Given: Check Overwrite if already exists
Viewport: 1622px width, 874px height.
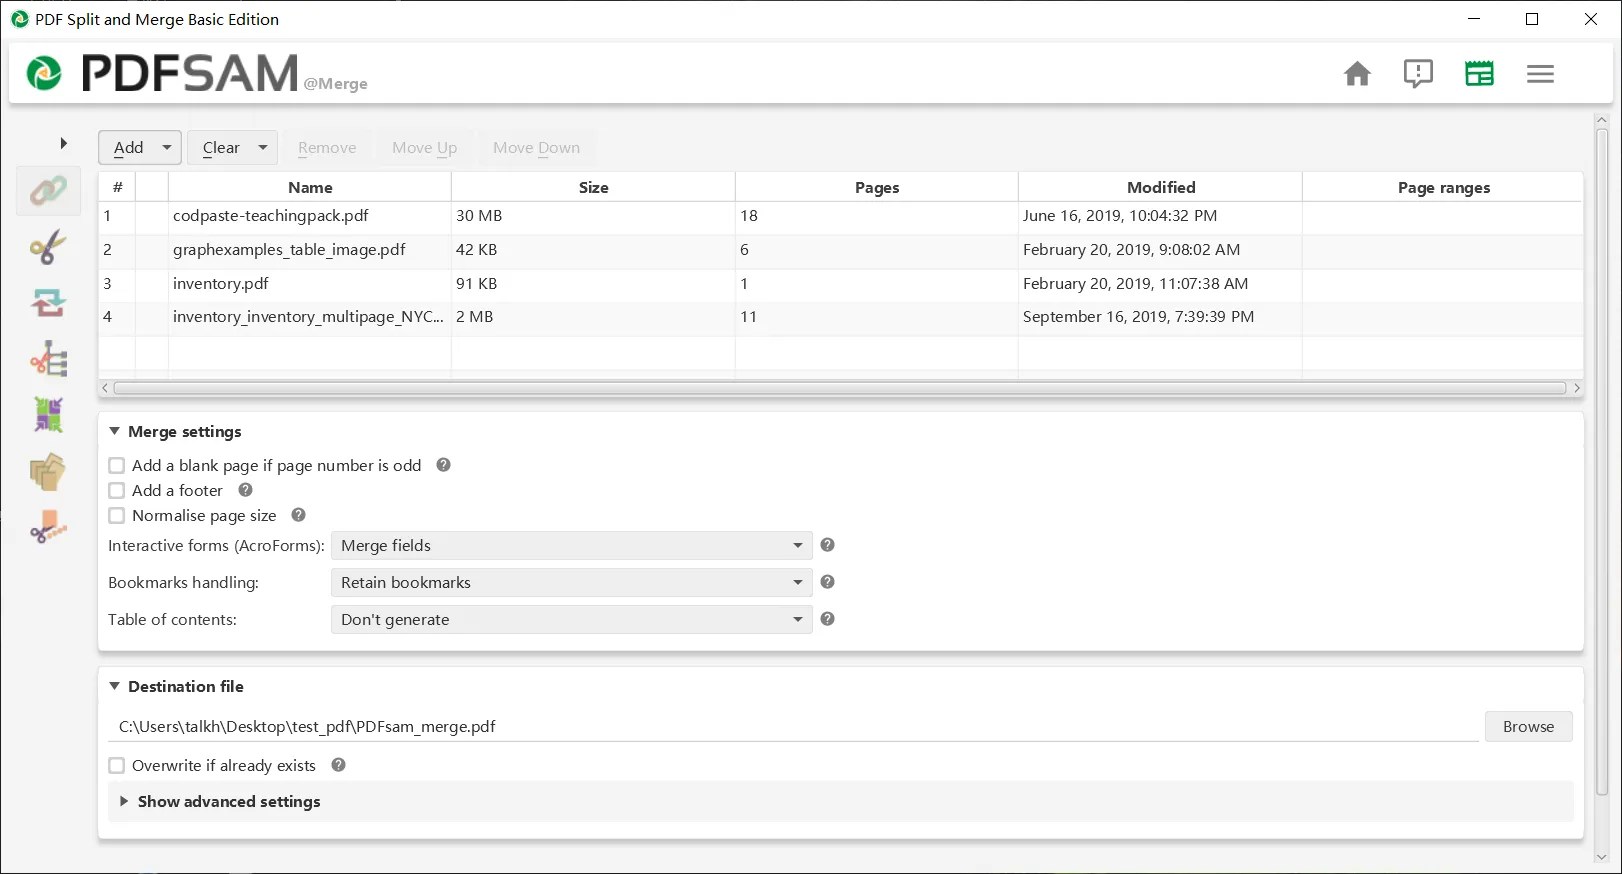Looking at the screenshot, I should pos(117,766).
